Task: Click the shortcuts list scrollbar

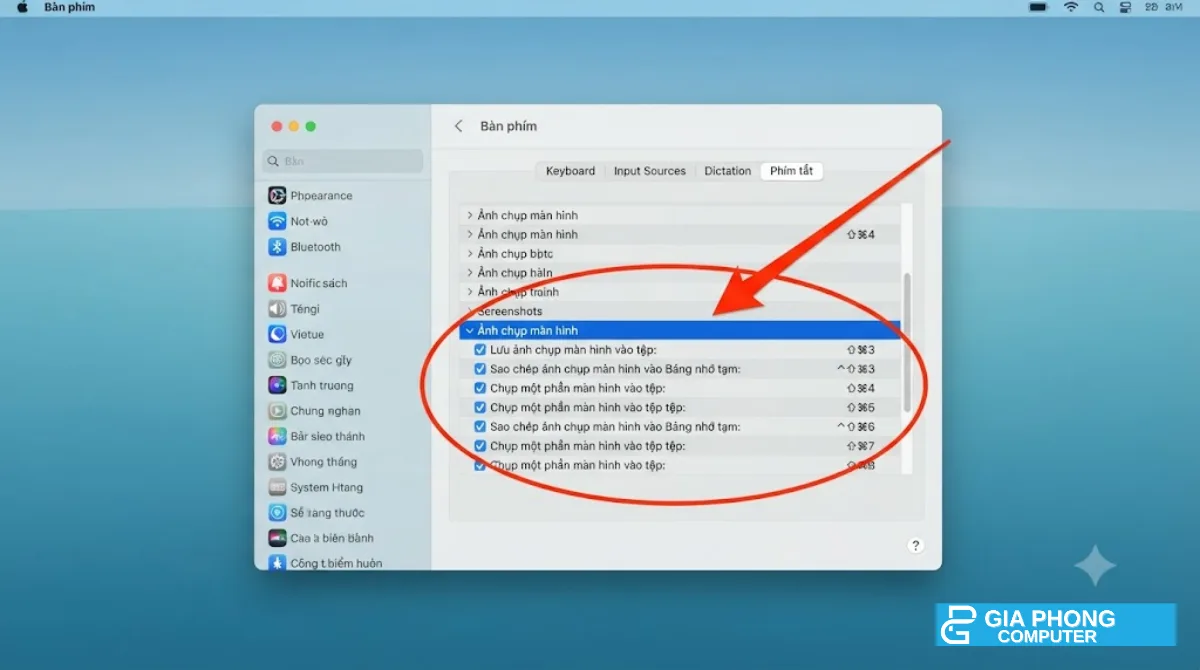Action: 907,341
